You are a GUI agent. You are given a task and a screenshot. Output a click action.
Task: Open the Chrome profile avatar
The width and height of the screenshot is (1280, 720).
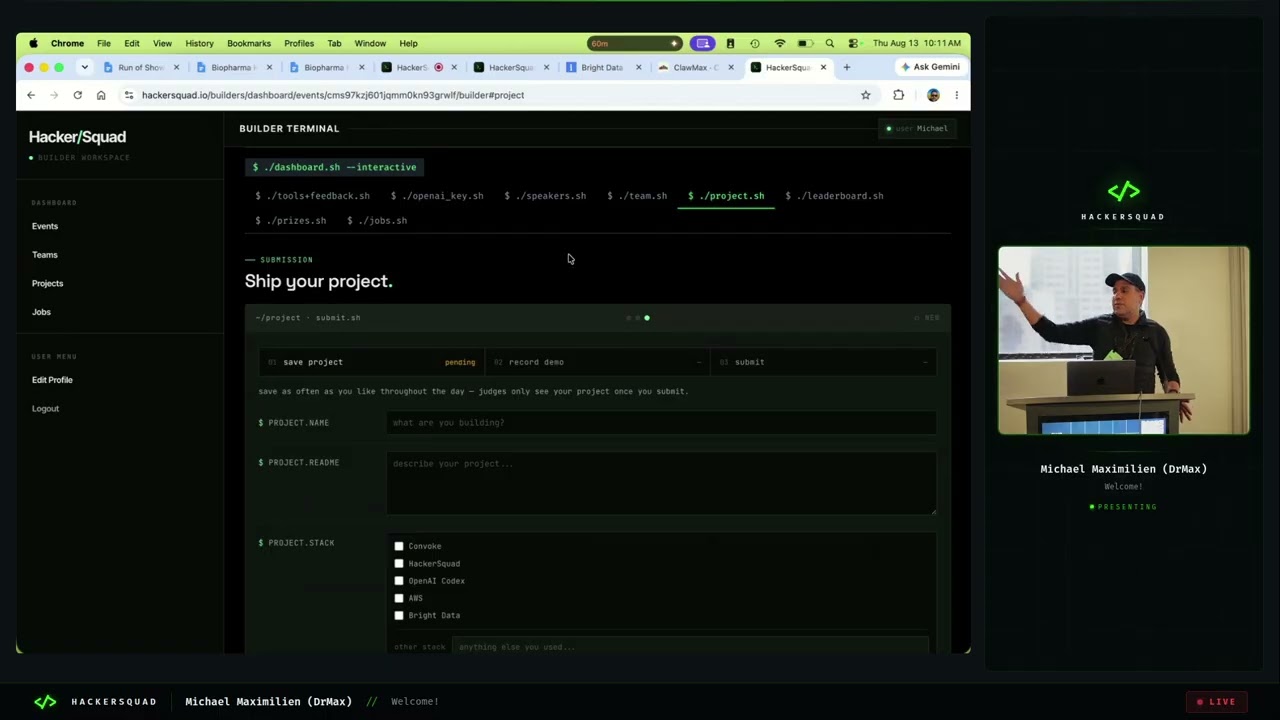point(933,95)
